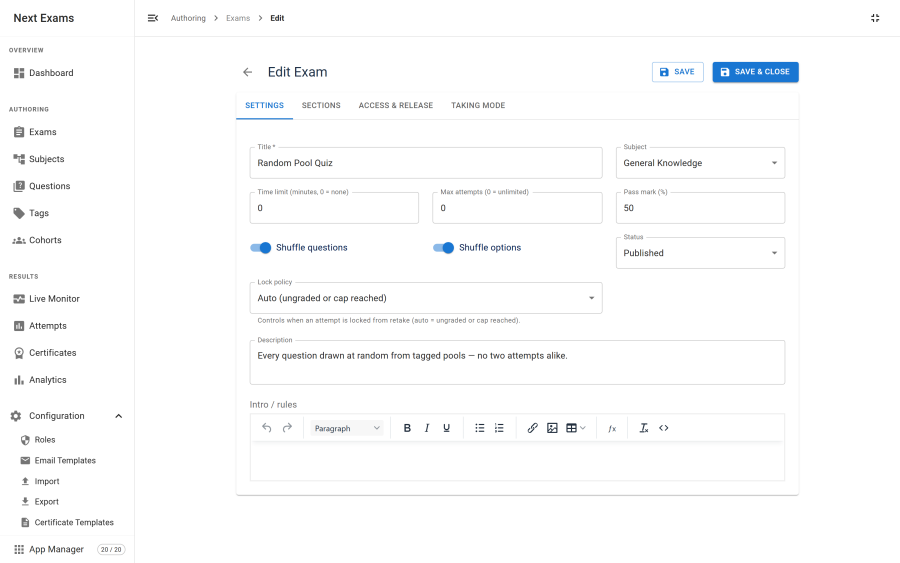This screenshot has width=900, height=563.
Task: Open Dashboard from the sidebar
Action: coord(67,73)
